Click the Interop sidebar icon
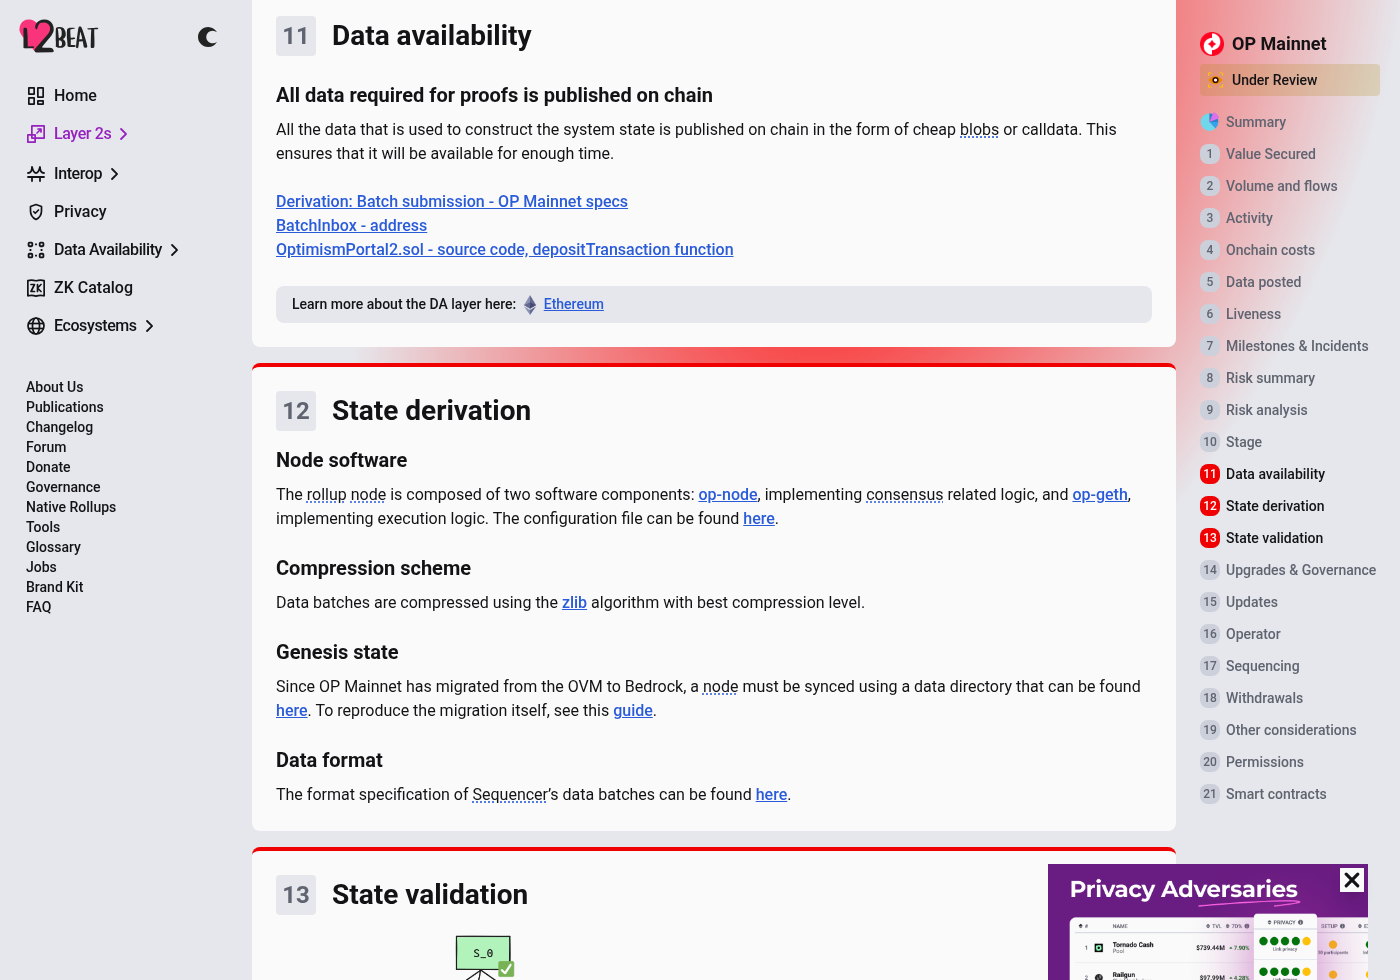The height and width of the screenshot is (980, 1400). (36, 174)
